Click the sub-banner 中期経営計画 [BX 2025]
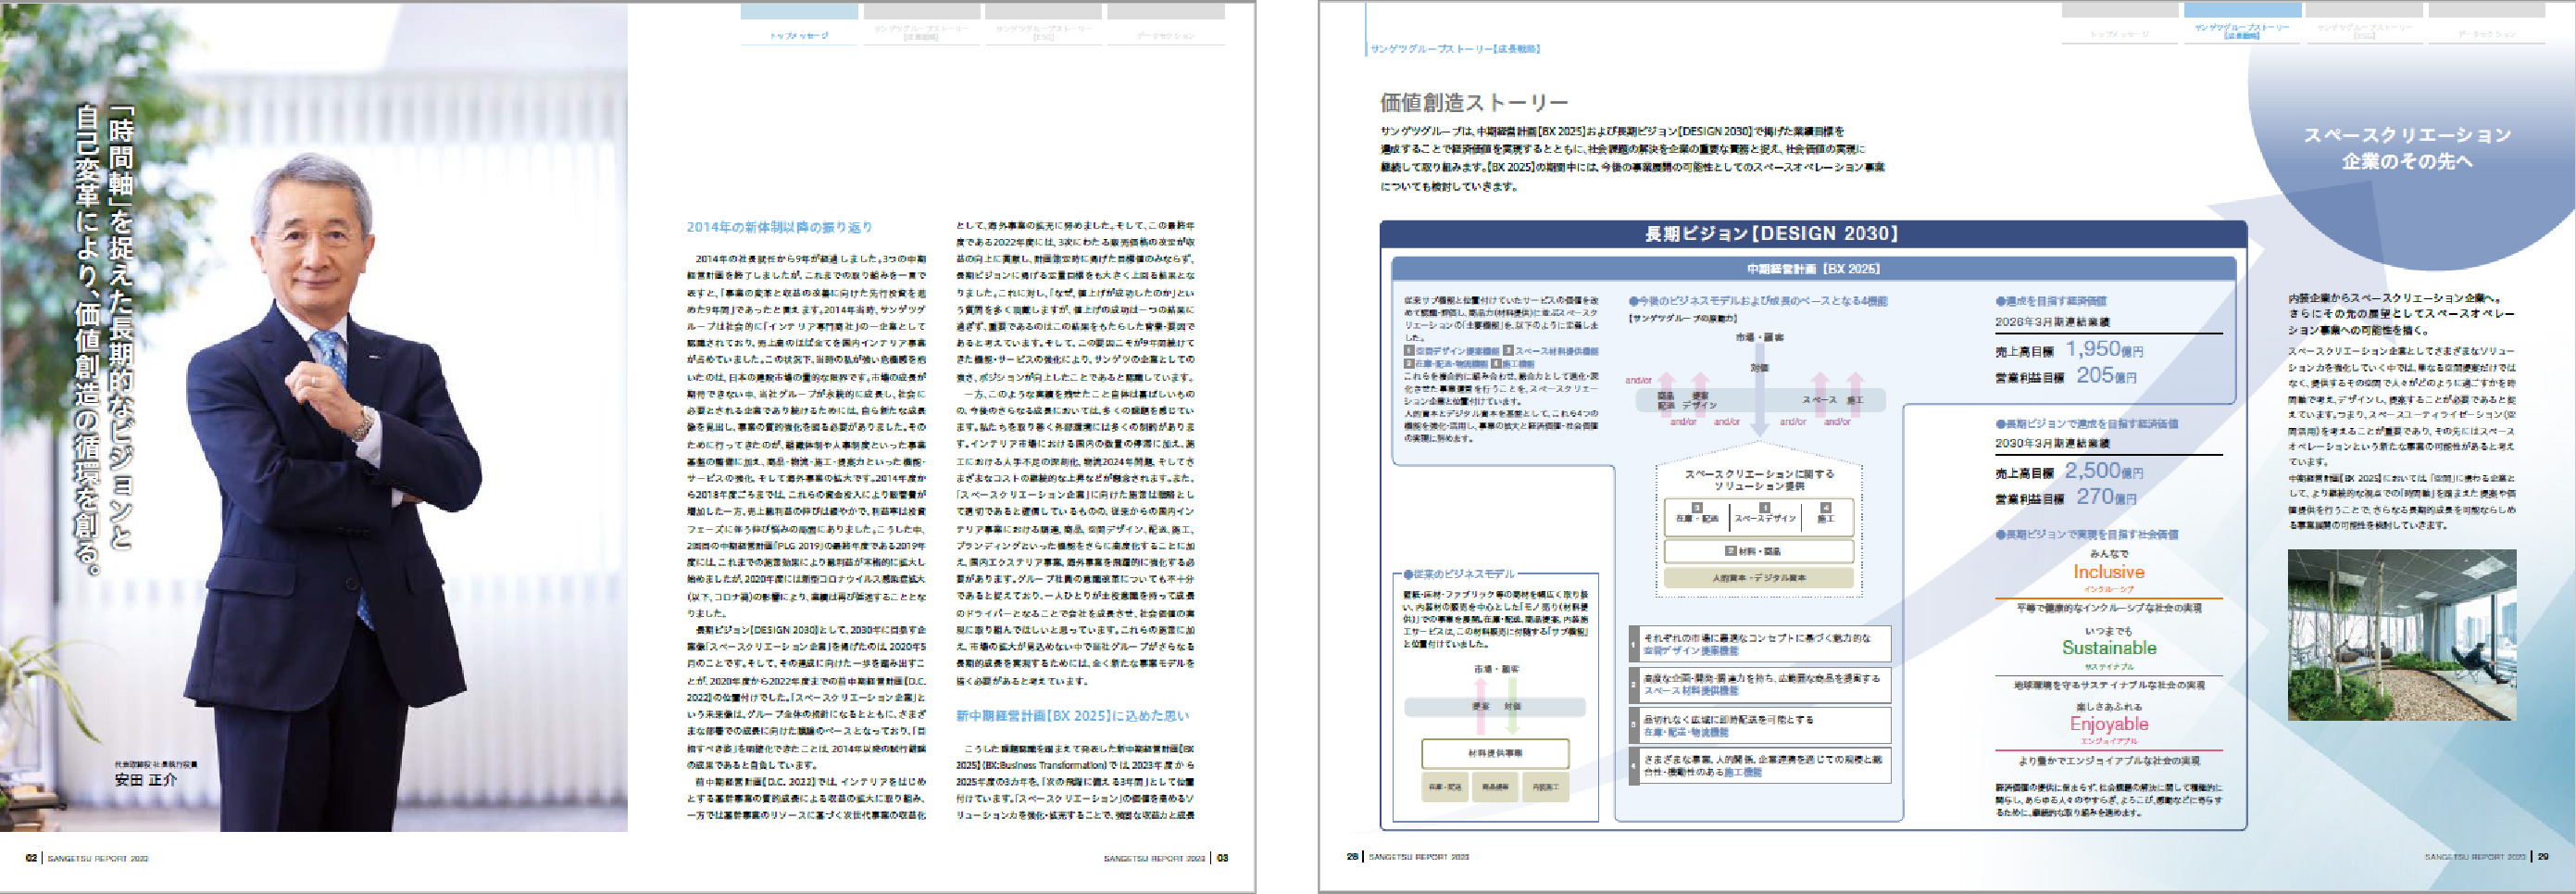Image resolution: width=2576 pixels, height=894 pixels. tap(1814, 268)
